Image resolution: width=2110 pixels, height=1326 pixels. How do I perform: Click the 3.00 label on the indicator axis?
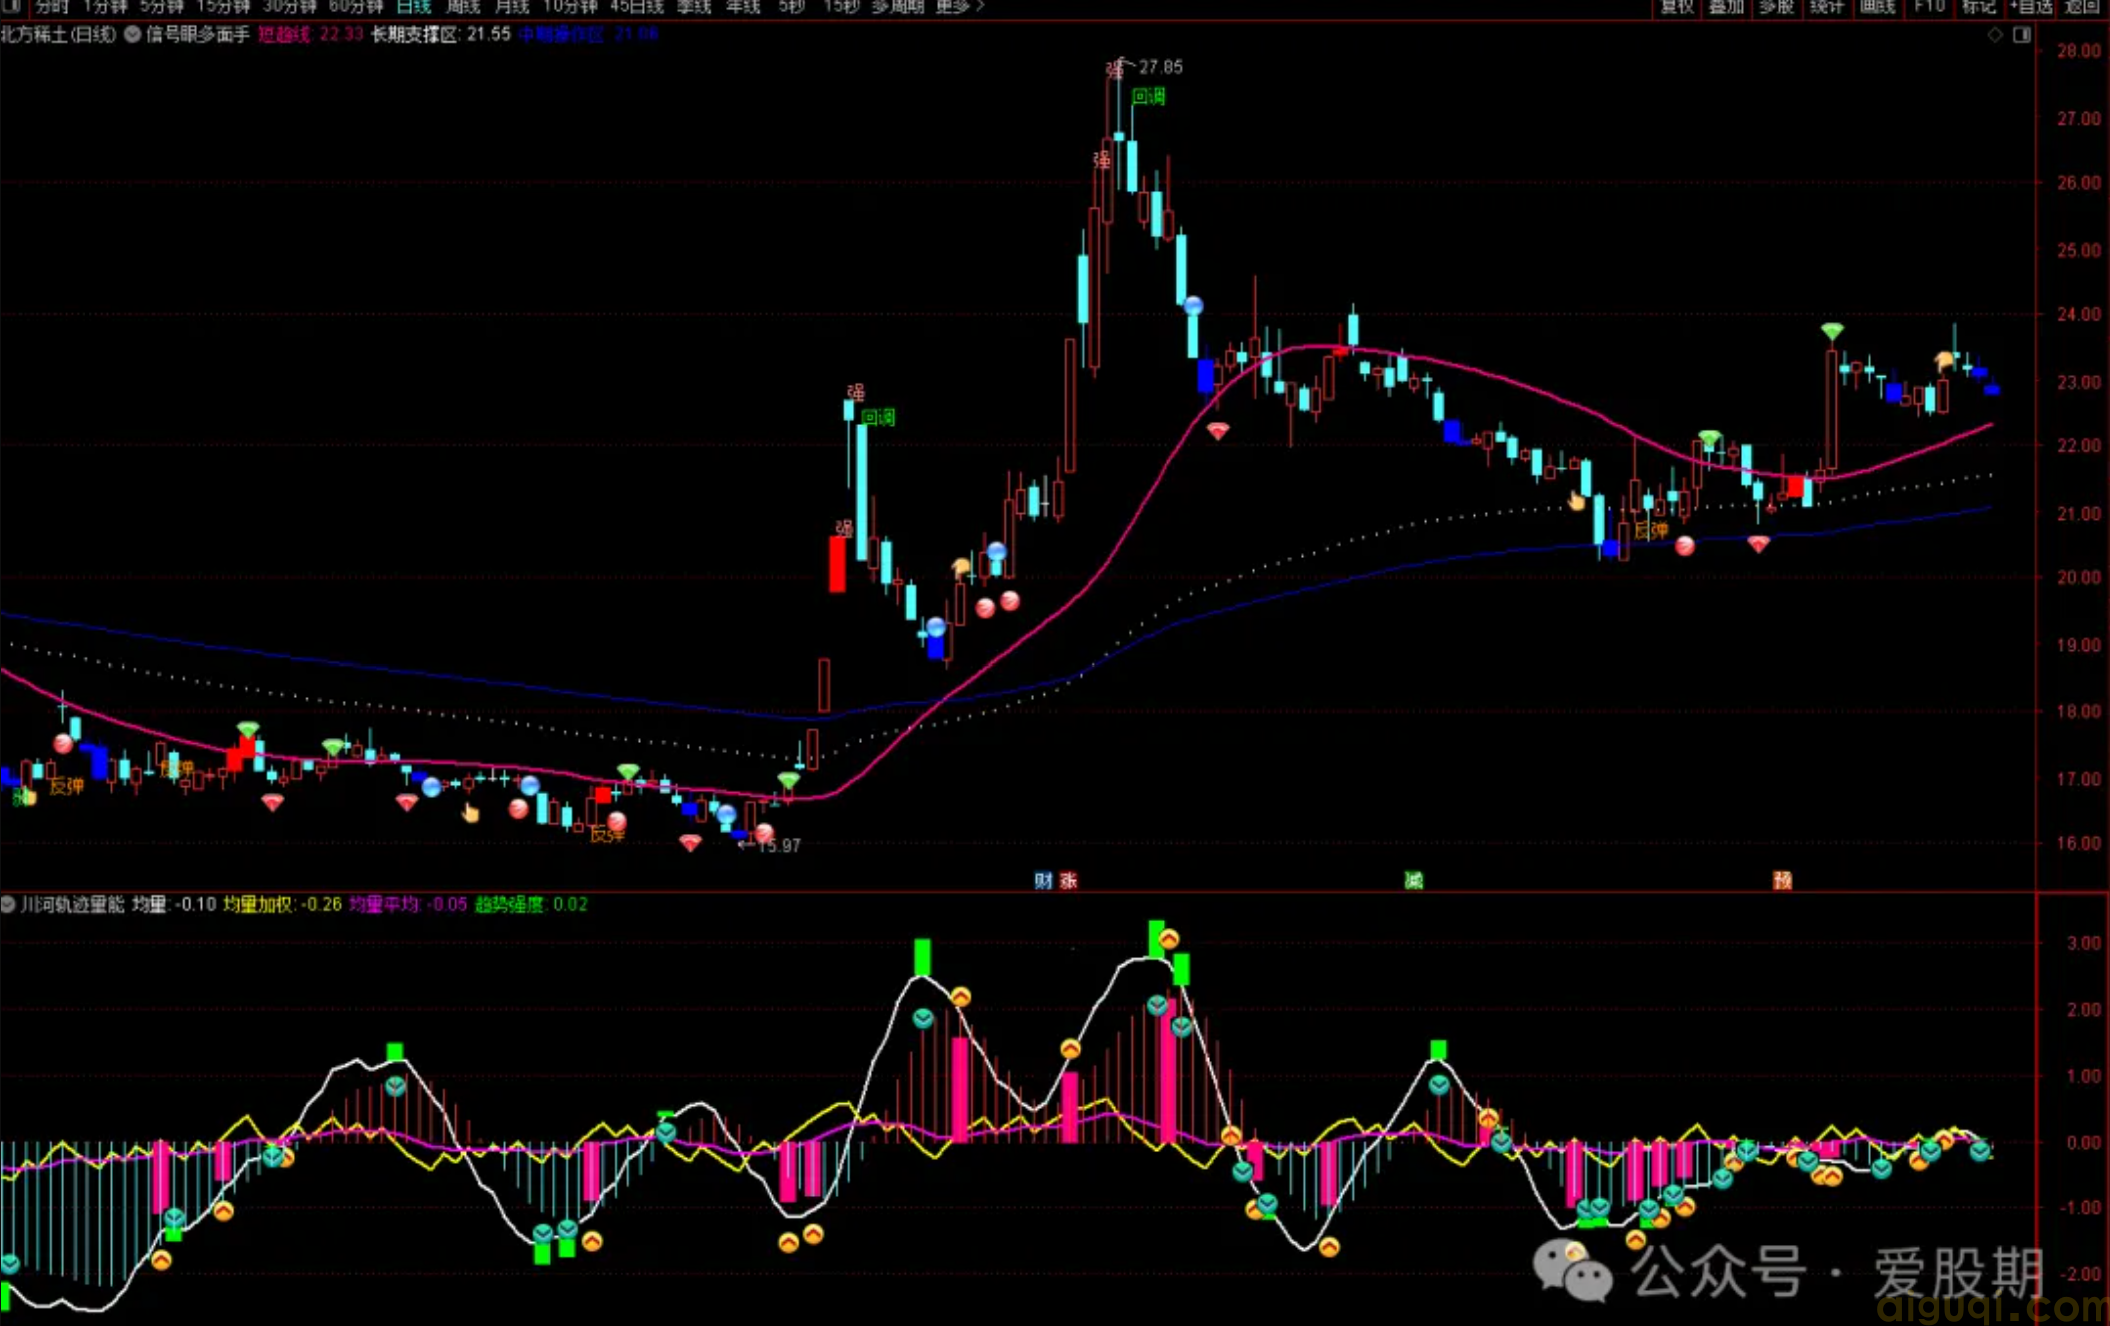click(2083, 943)
